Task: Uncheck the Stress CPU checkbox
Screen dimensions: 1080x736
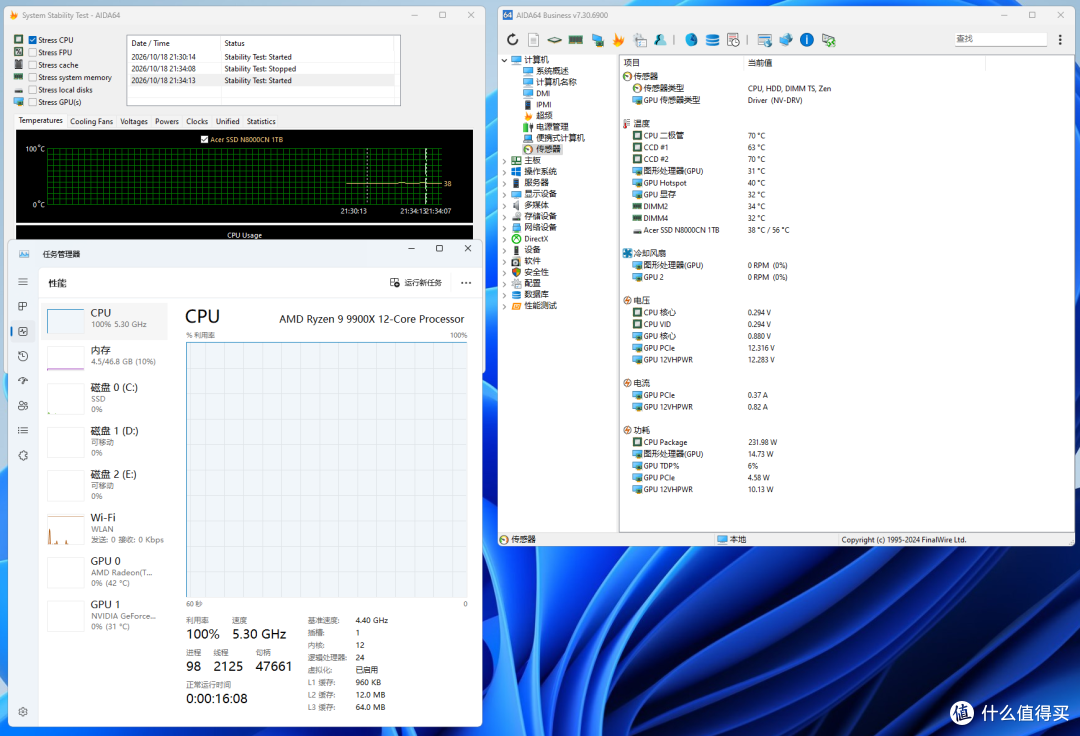Action: tap(32, 40)
